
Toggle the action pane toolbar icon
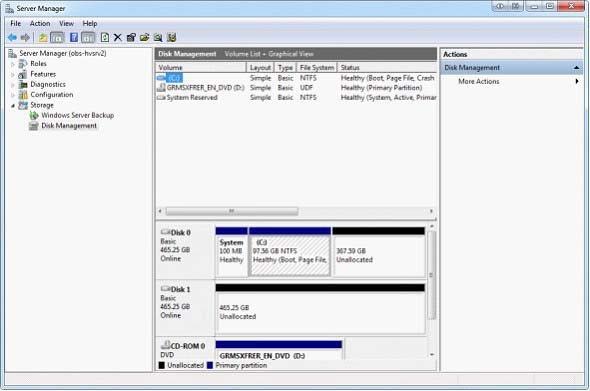[x=88, y=38]
